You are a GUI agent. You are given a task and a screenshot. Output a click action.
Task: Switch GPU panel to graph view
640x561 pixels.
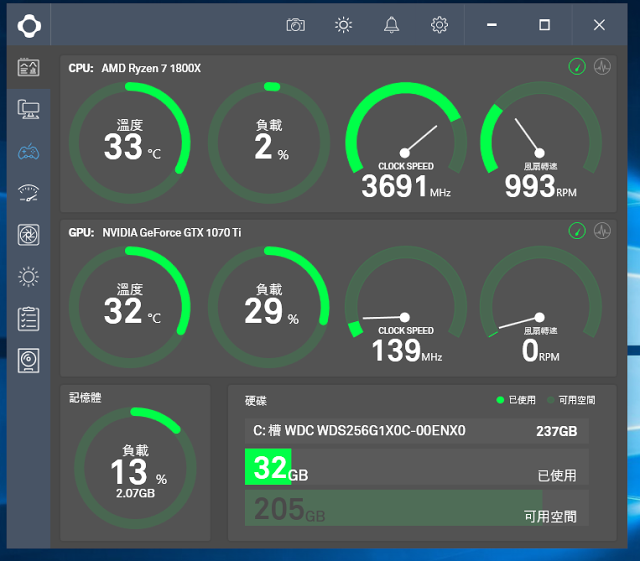[602, 231]
